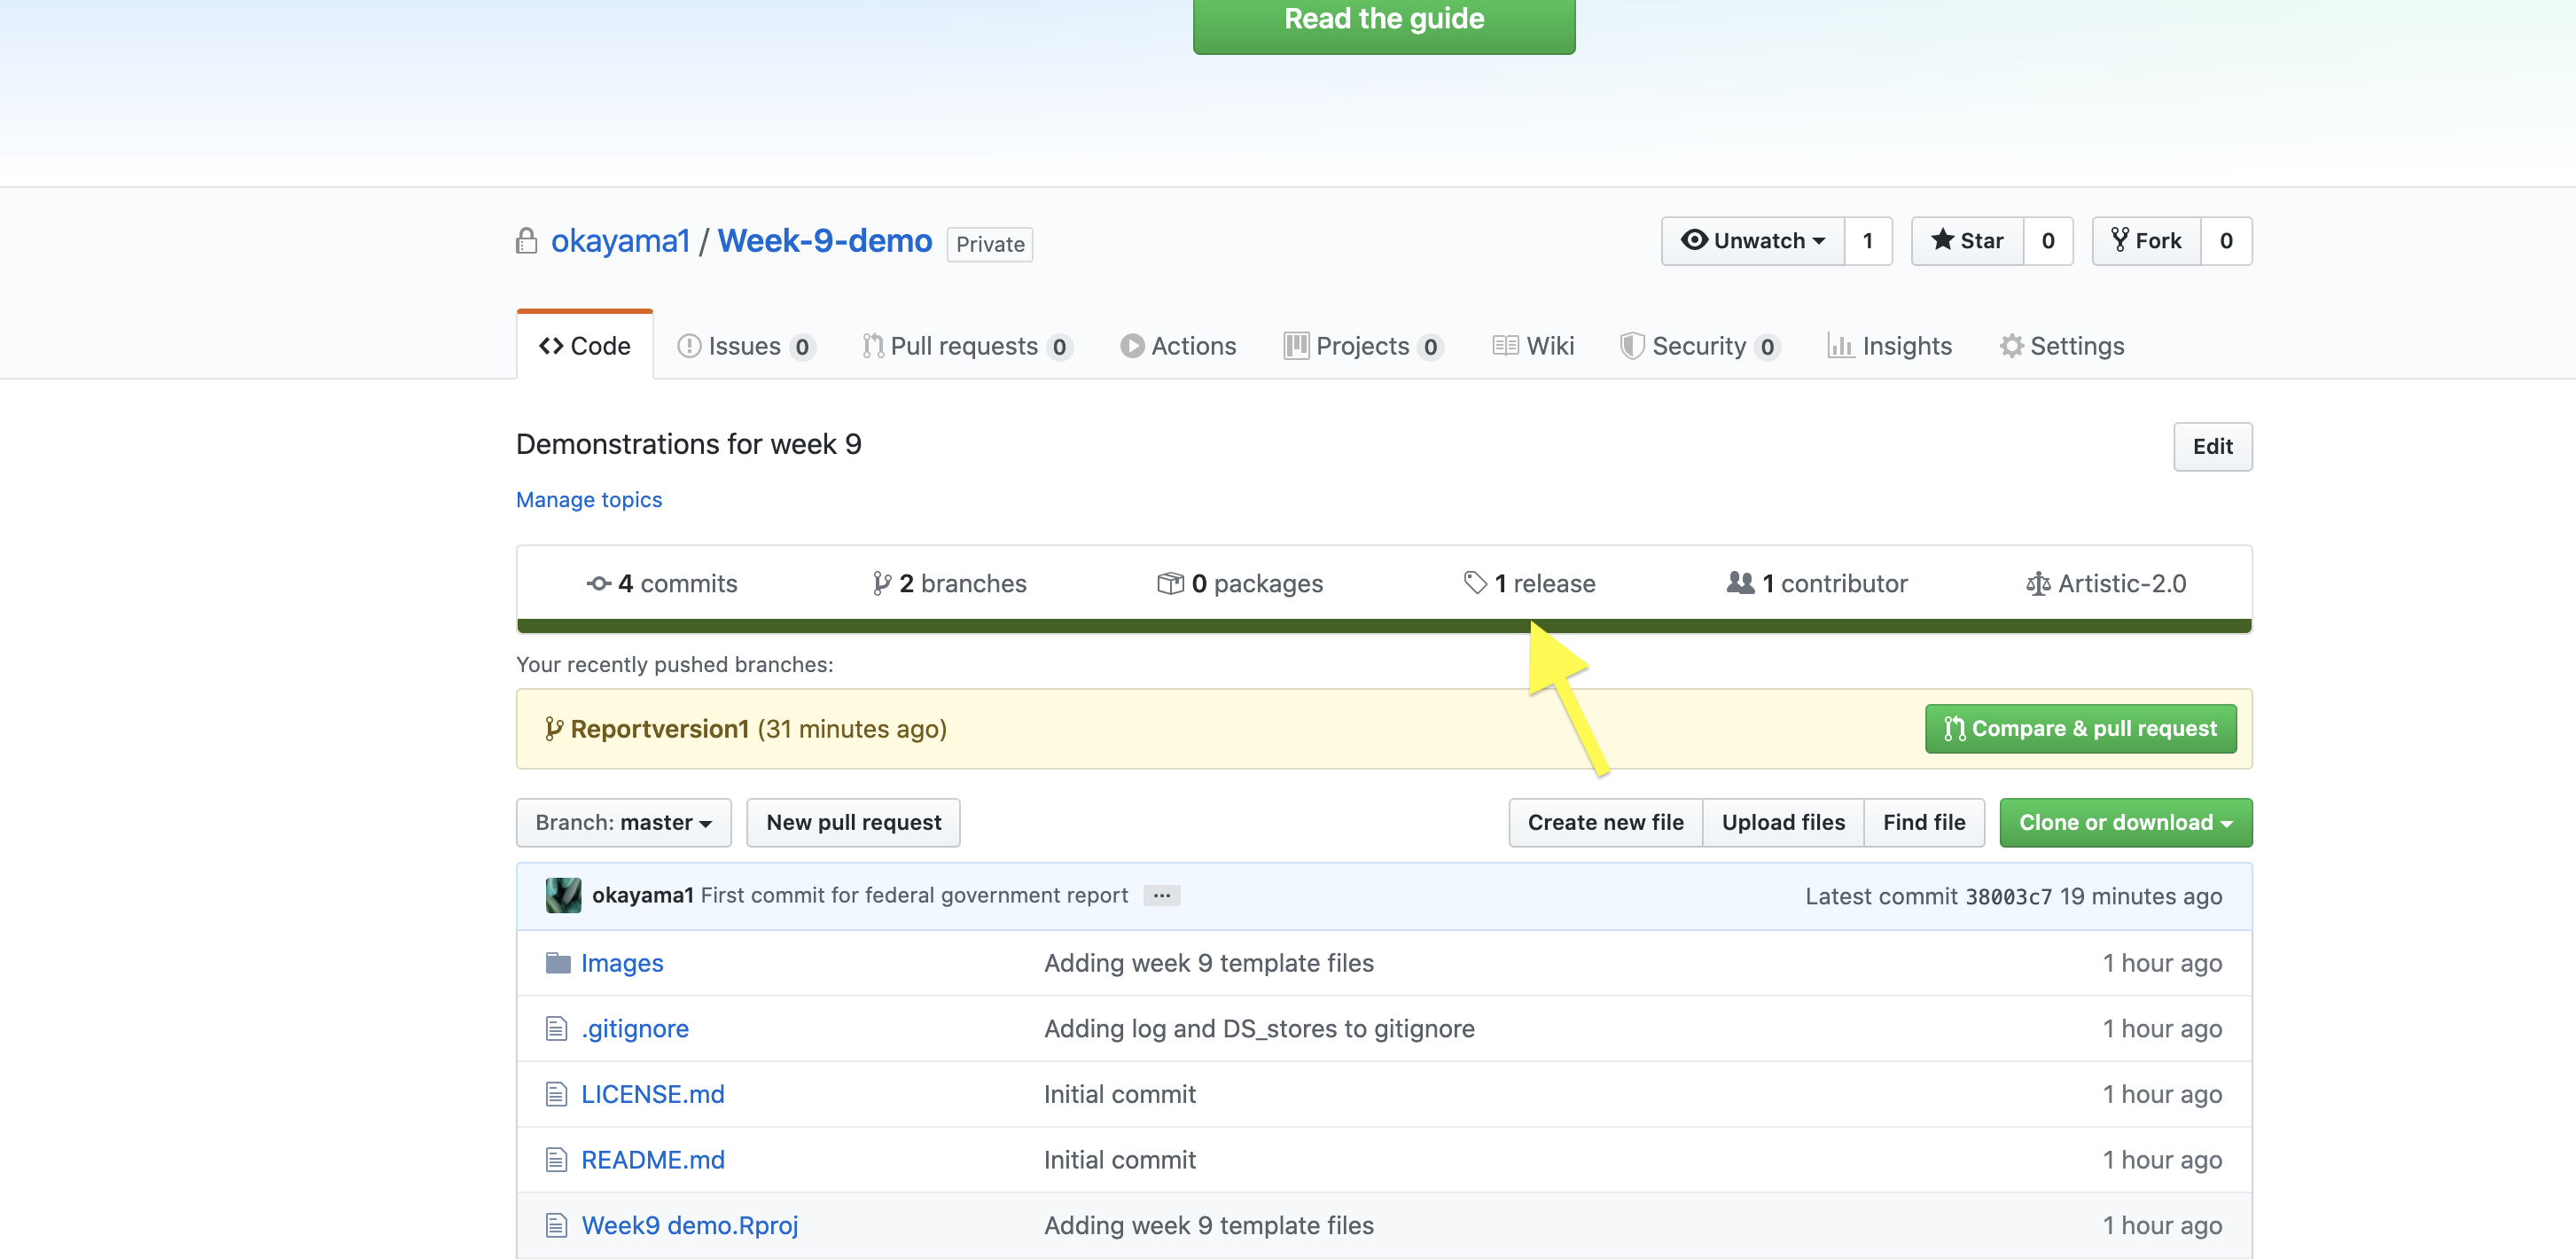Fork the repository
This screenshot has width=2576, height=1259.
[2146, 241]
